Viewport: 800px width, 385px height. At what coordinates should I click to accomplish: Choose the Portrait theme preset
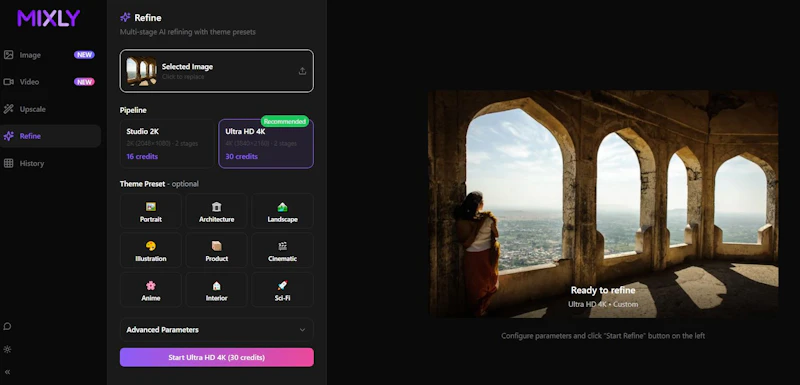[x=151, y=211]
